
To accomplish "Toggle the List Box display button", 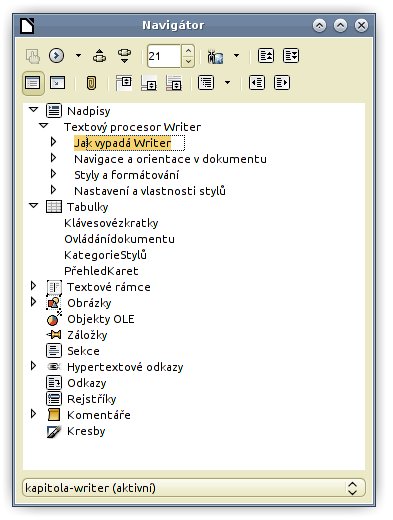I will click(x=33, y=83).
